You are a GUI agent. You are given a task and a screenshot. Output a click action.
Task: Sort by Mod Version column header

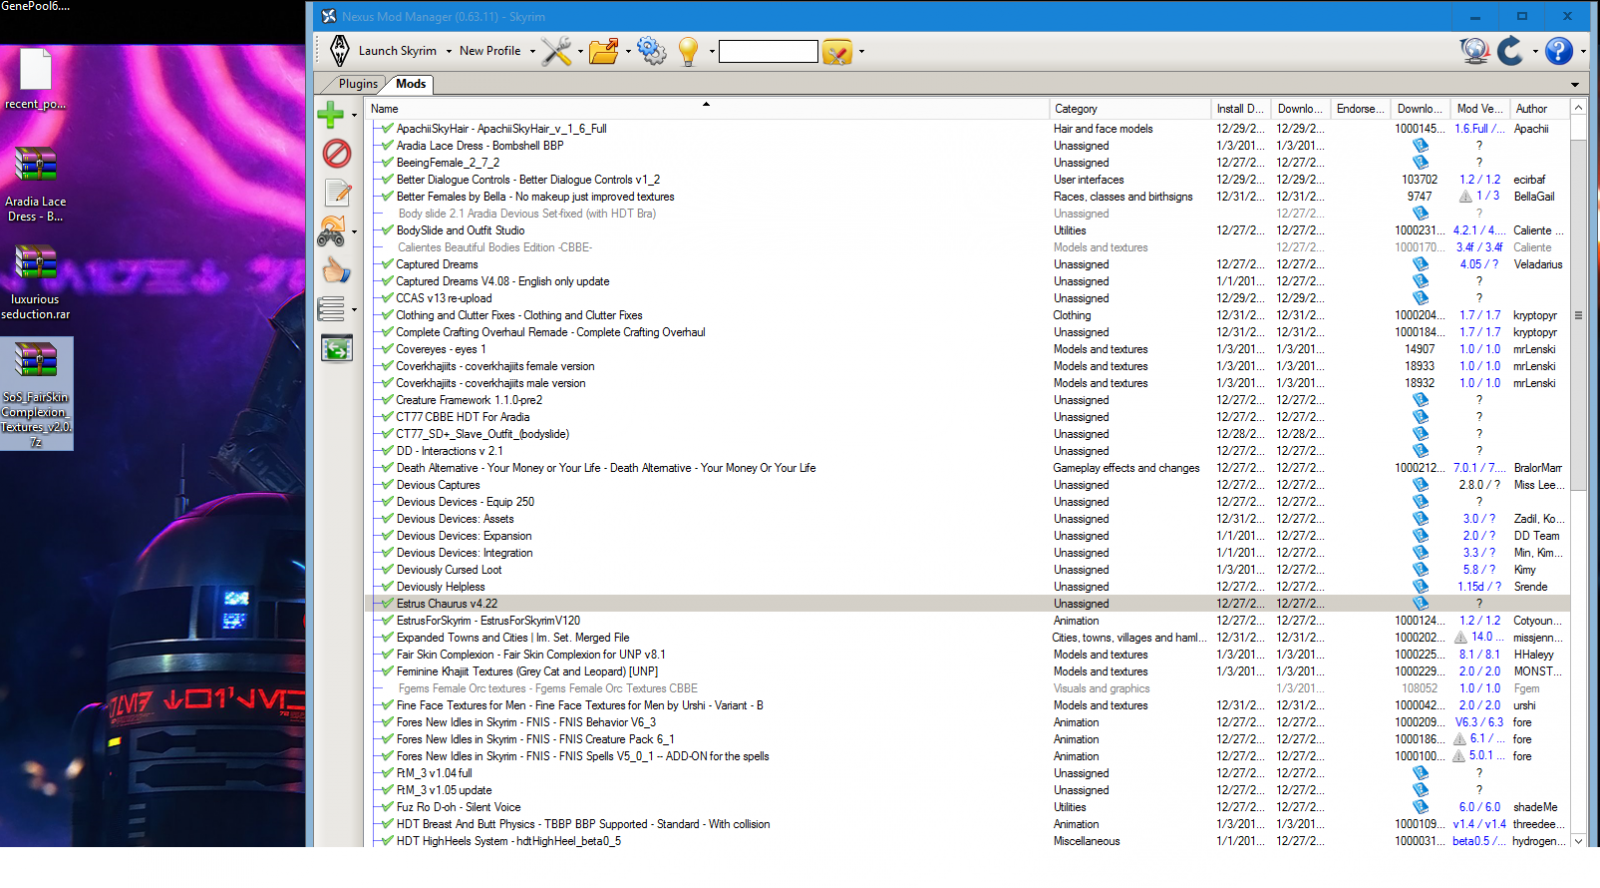[1479, 109]
